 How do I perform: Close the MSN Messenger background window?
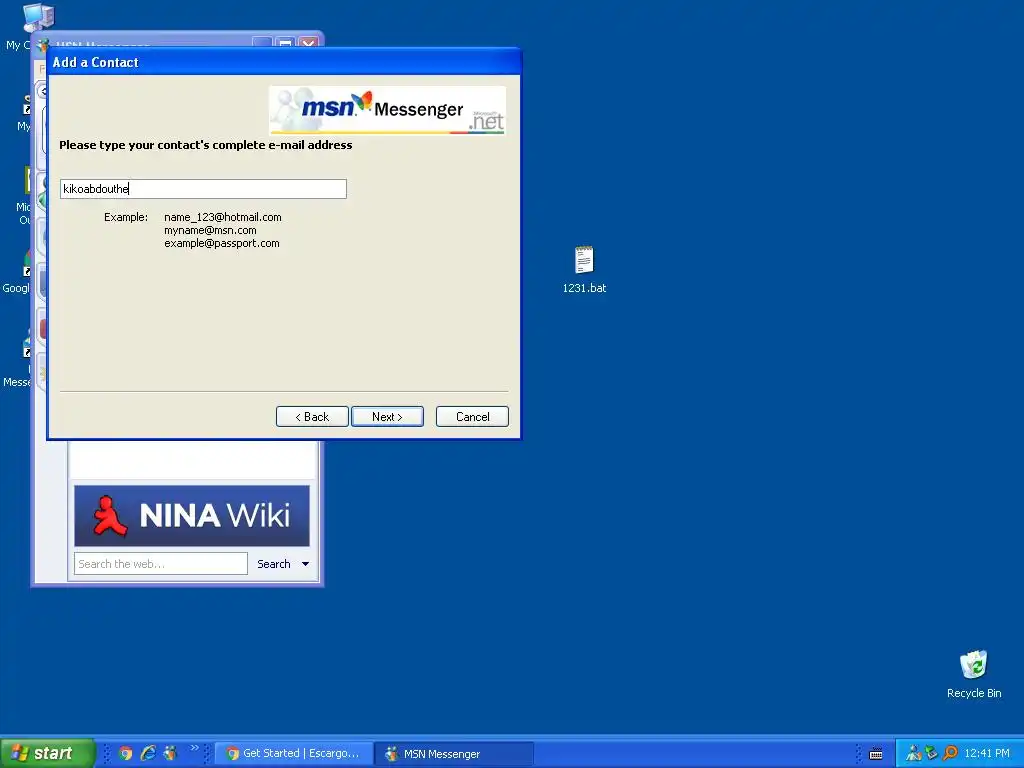coord(308,42)
